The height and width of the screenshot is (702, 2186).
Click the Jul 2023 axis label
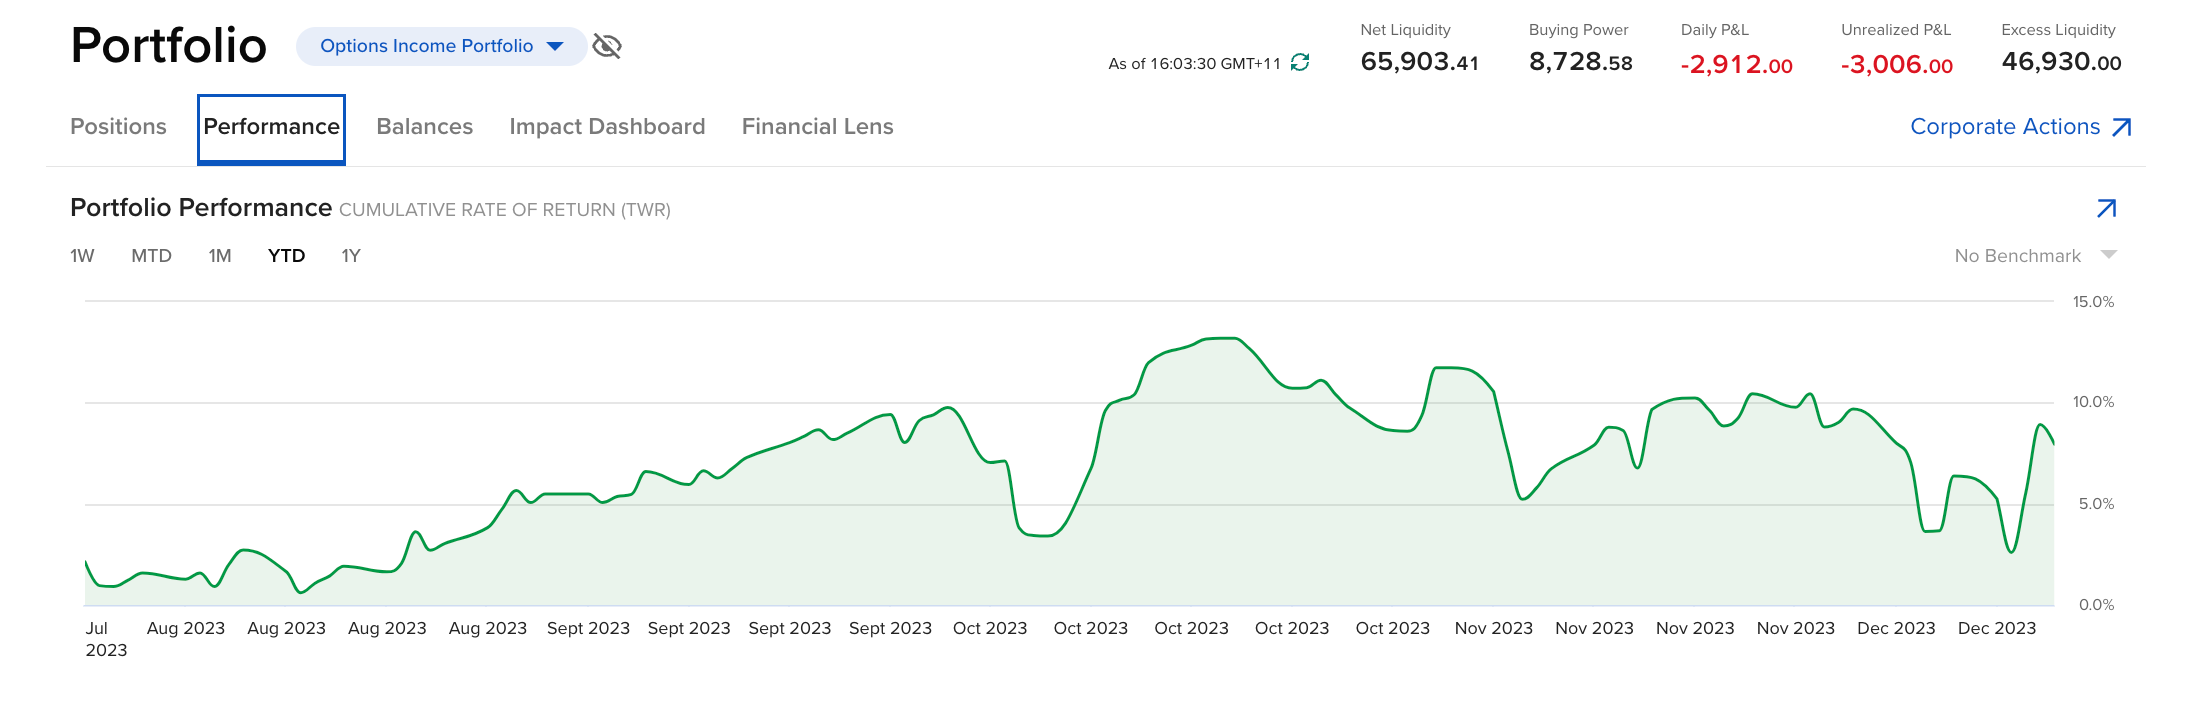[106, 639]
